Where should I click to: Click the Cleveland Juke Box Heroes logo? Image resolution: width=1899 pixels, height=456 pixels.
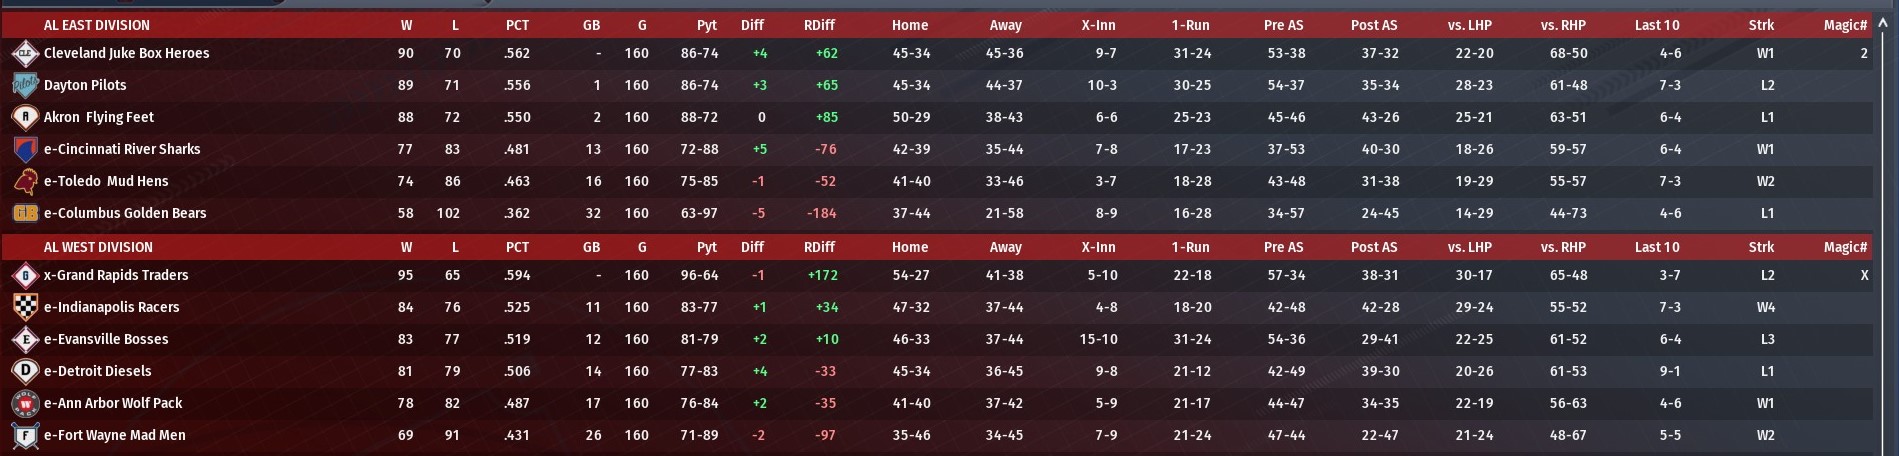point(25,53)
